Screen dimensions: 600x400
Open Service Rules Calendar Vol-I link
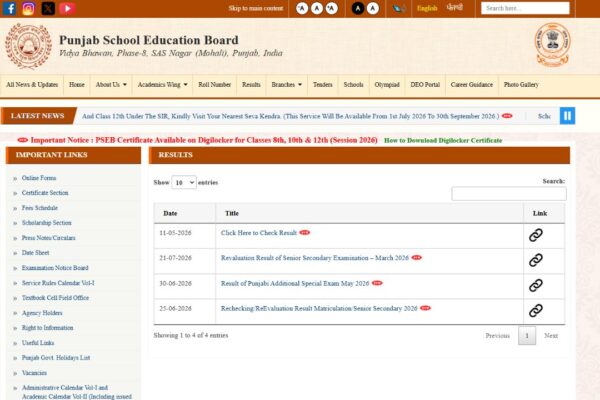coord(58,283)
